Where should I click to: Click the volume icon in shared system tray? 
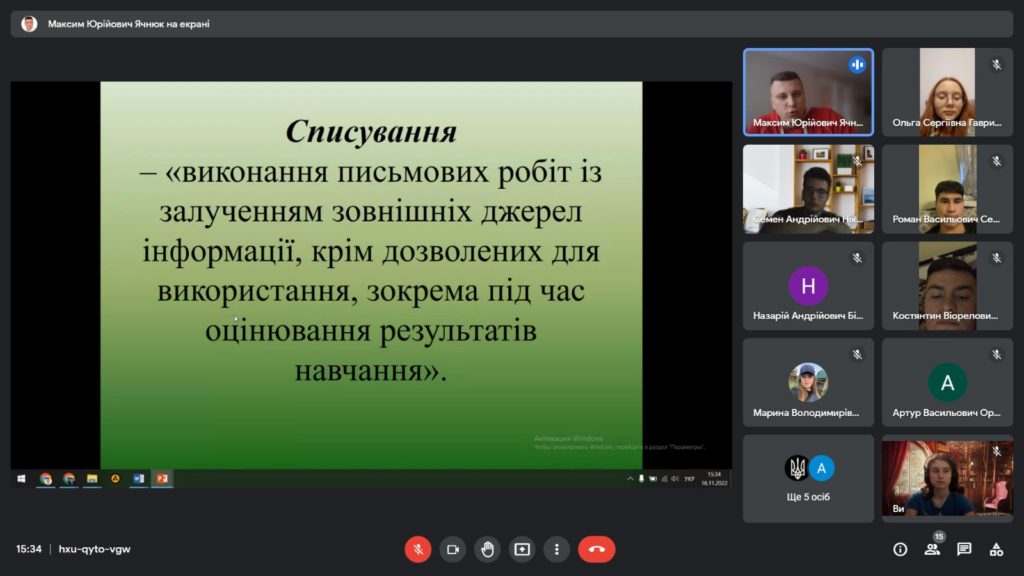coord(675,479)
